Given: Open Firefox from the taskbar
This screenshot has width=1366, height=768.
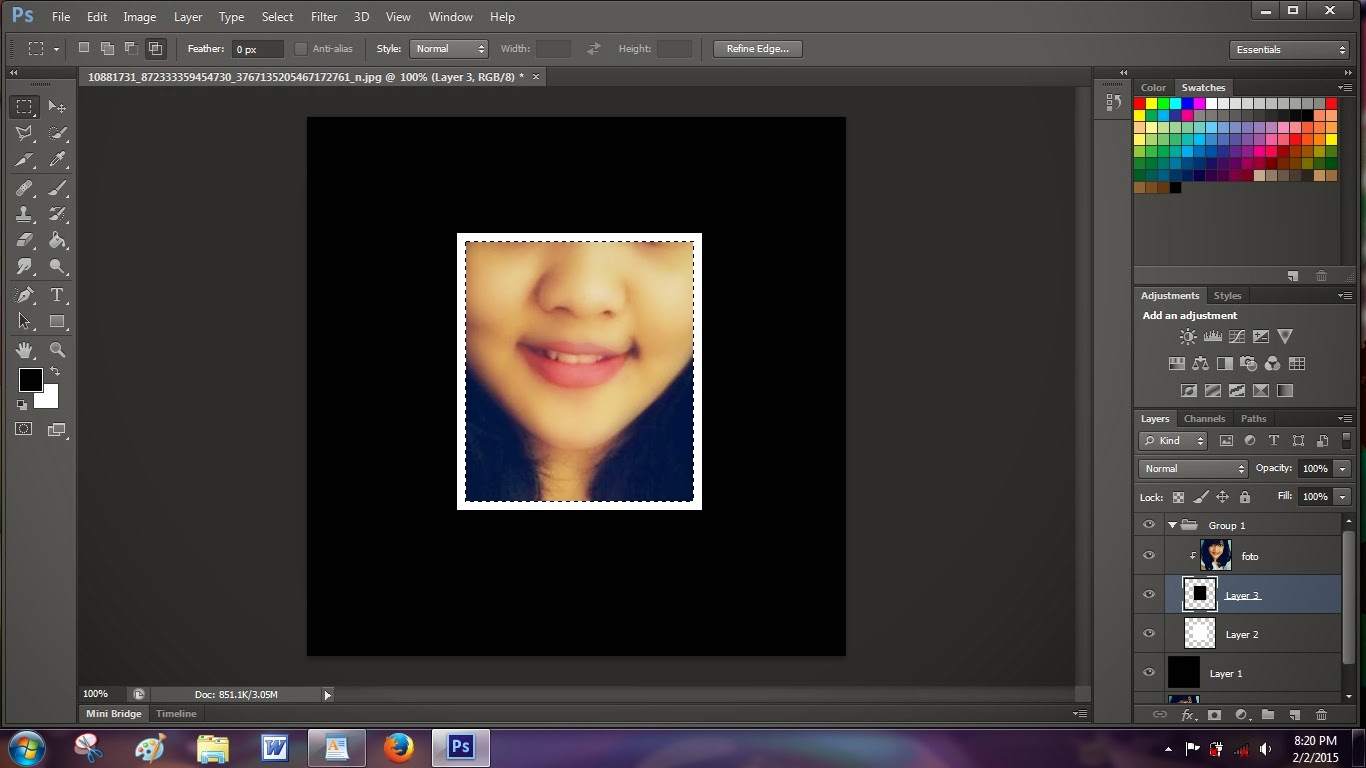Looking at the screenshot, I should coord(398,747).
